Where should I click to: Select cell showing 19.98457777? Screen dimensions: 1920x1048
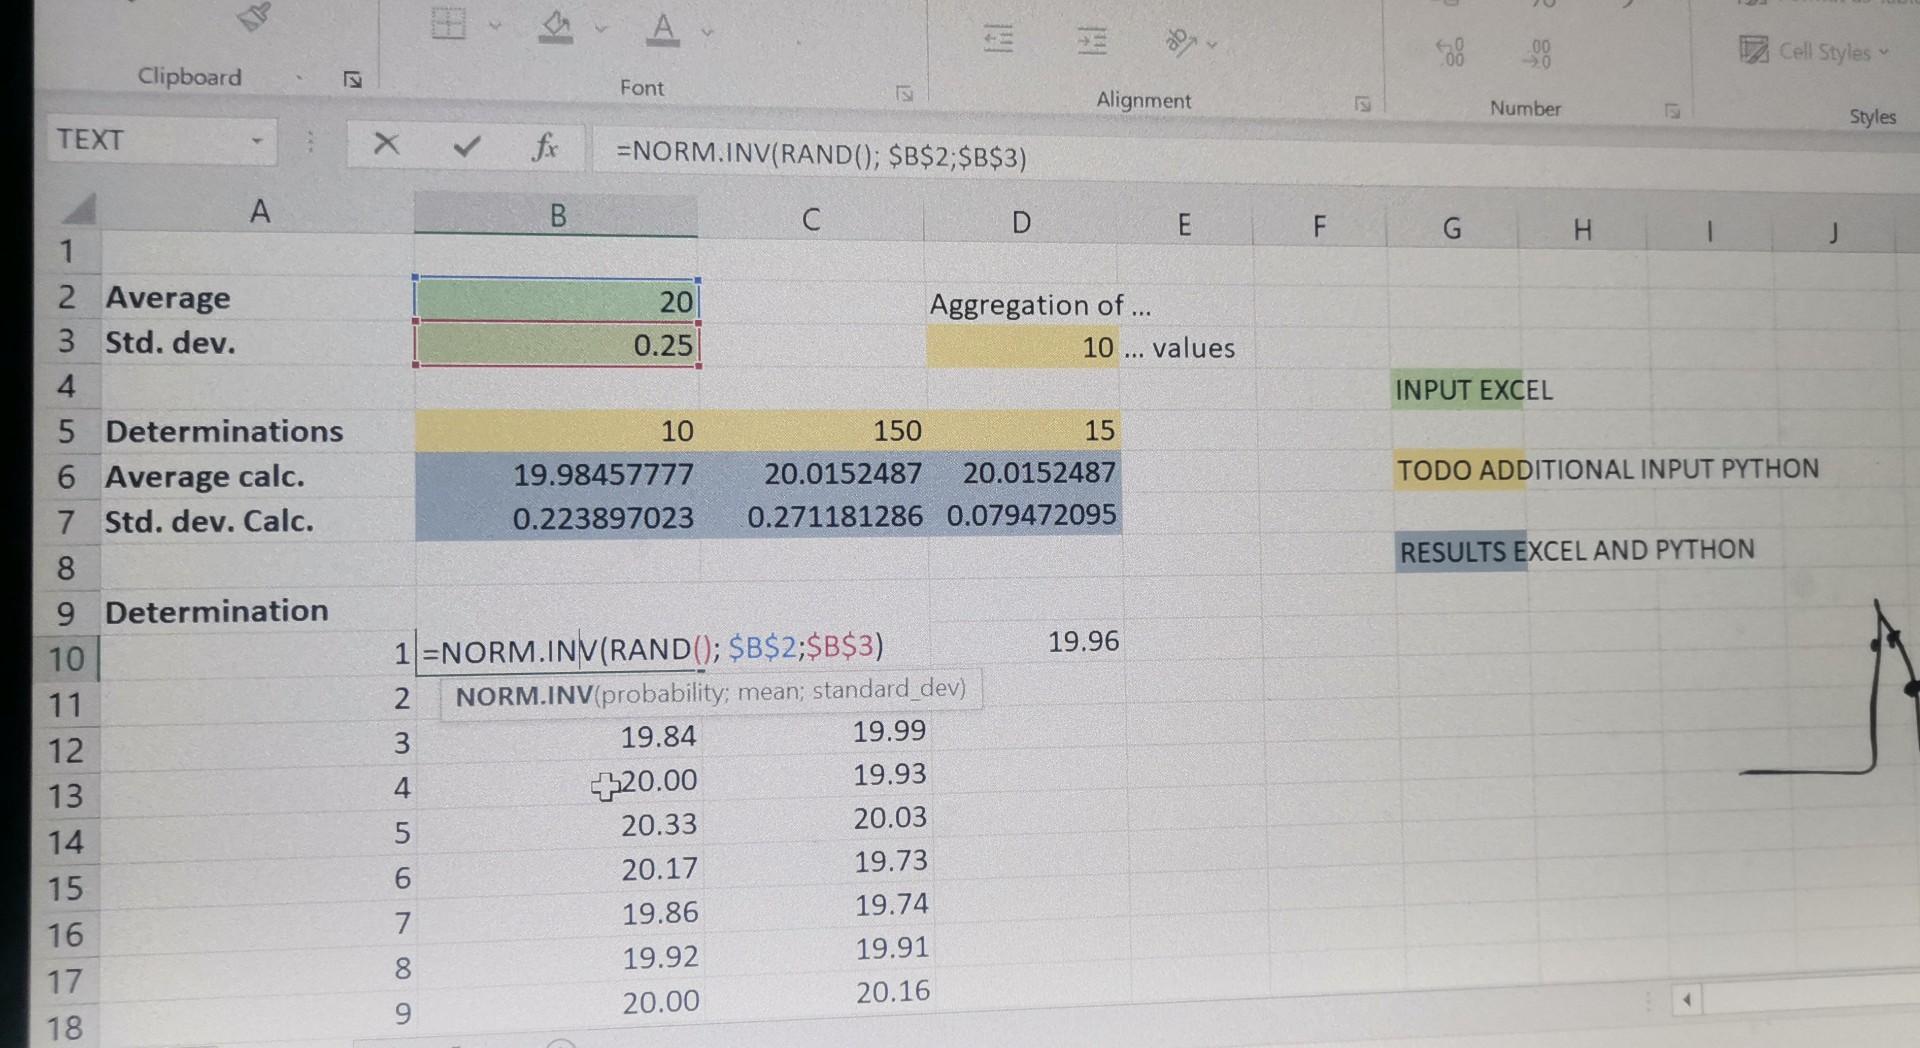click(x=557, y=474)
